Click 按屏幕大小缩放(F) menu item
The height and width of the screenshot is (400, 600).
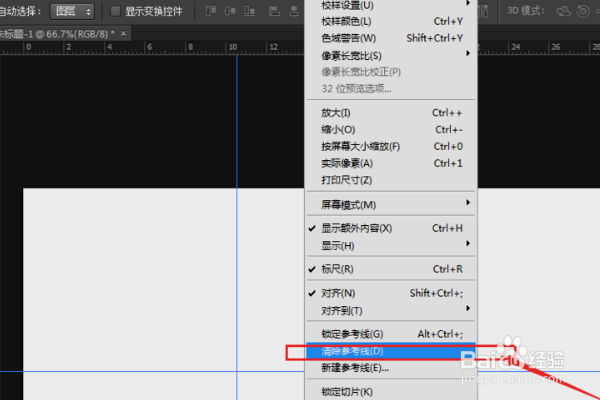(x=391, y=147)
